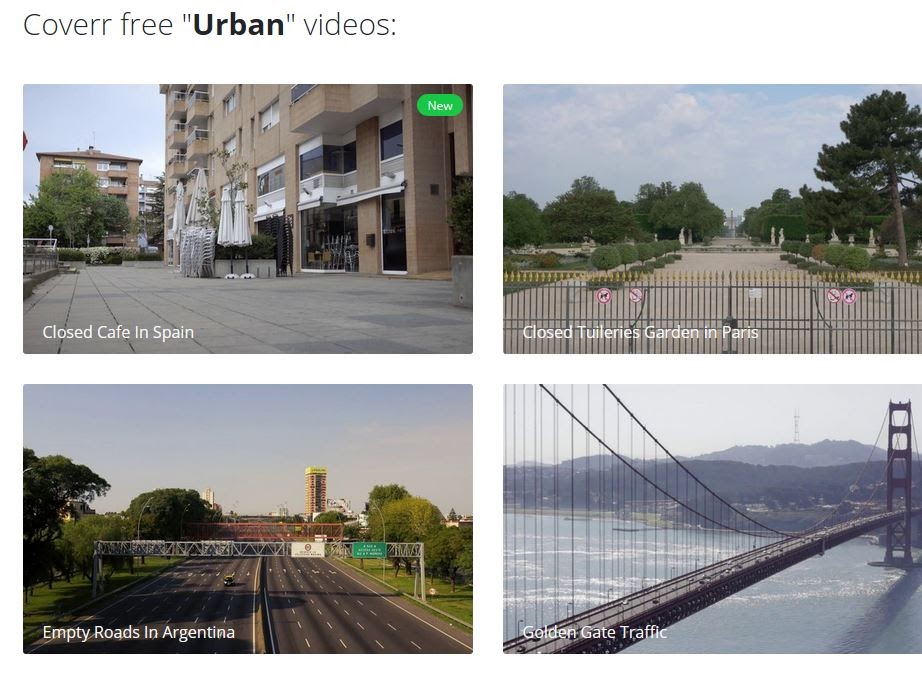Open the Tuileries Garden video thumbnail
The image size is (922, 689).
point(713,219)
